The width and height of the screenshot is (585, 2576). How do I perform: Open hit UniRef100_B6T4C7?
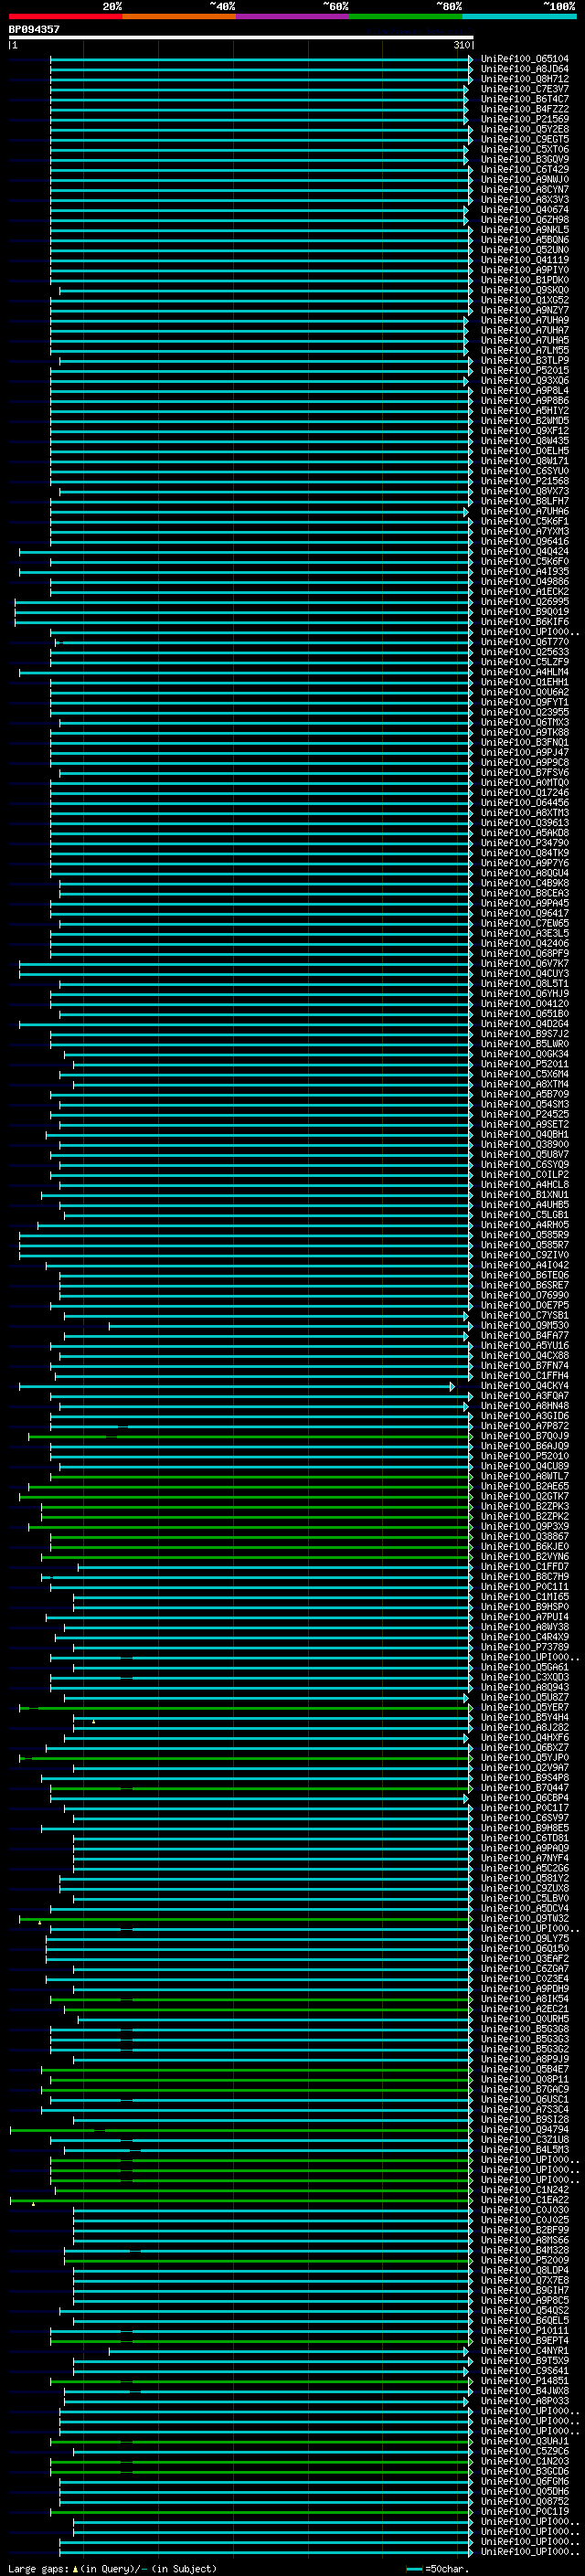(524, 99)
